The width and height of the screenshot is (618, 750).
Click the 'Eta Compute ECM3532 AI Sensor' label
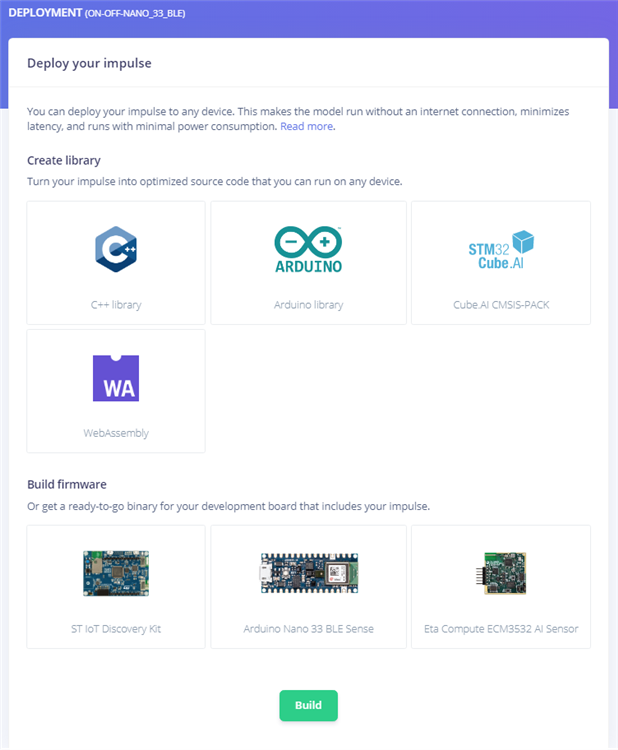(x=501, y=629)
